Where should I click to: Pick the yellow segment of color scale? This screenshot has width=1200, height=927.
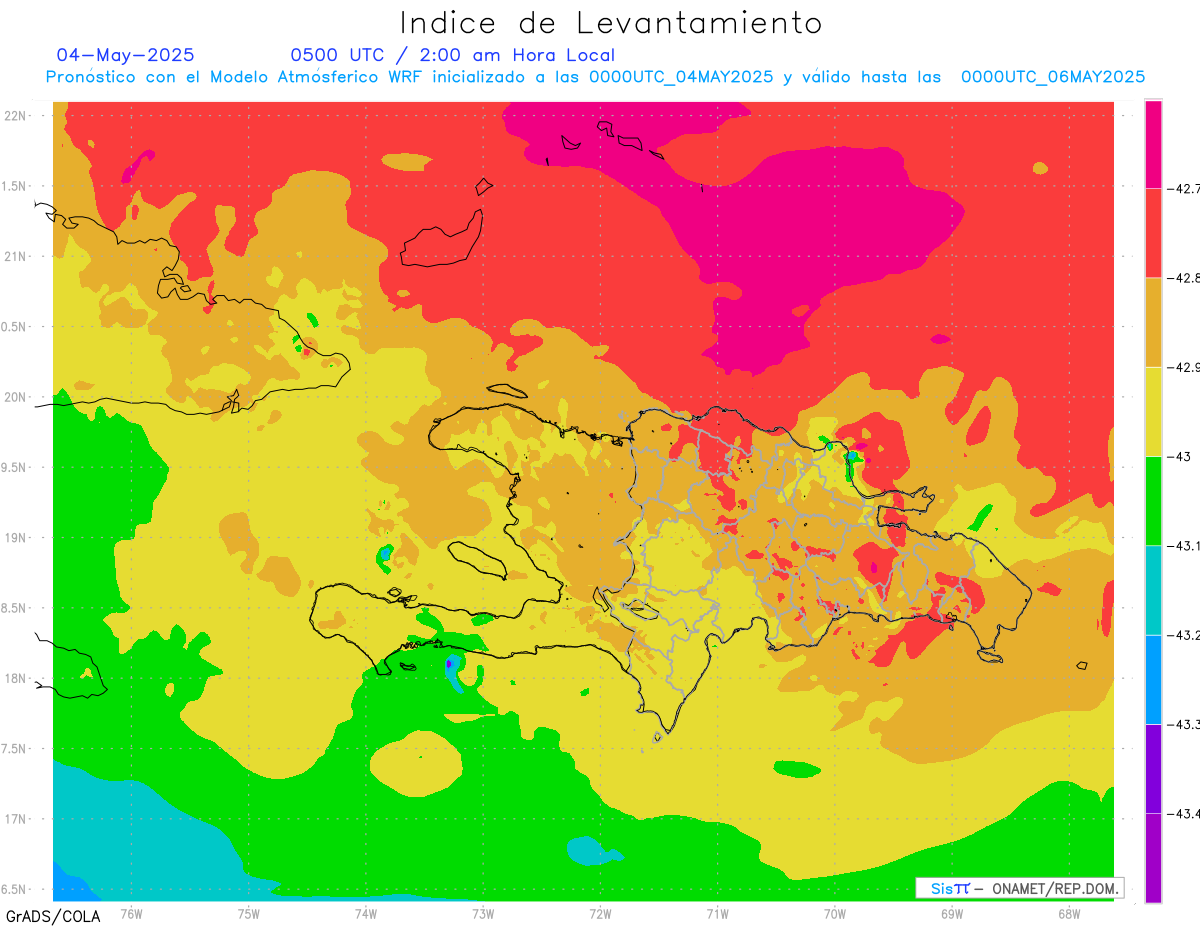(1153, 412)
